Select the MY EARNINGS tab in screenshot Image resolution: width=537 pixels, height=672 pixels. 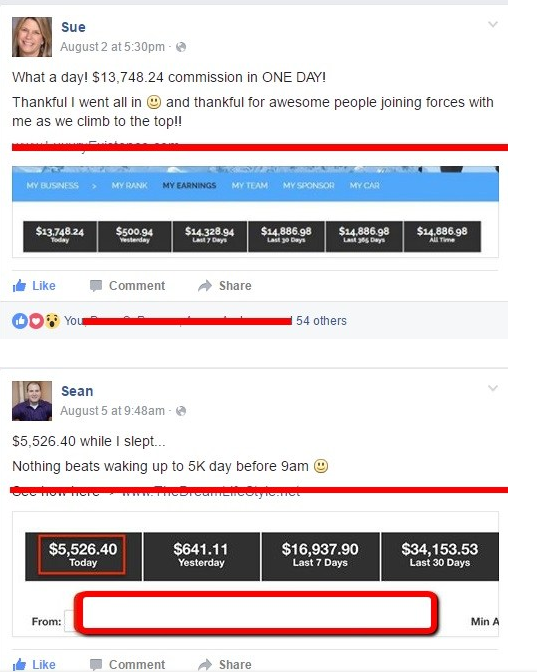coord(189,186)
